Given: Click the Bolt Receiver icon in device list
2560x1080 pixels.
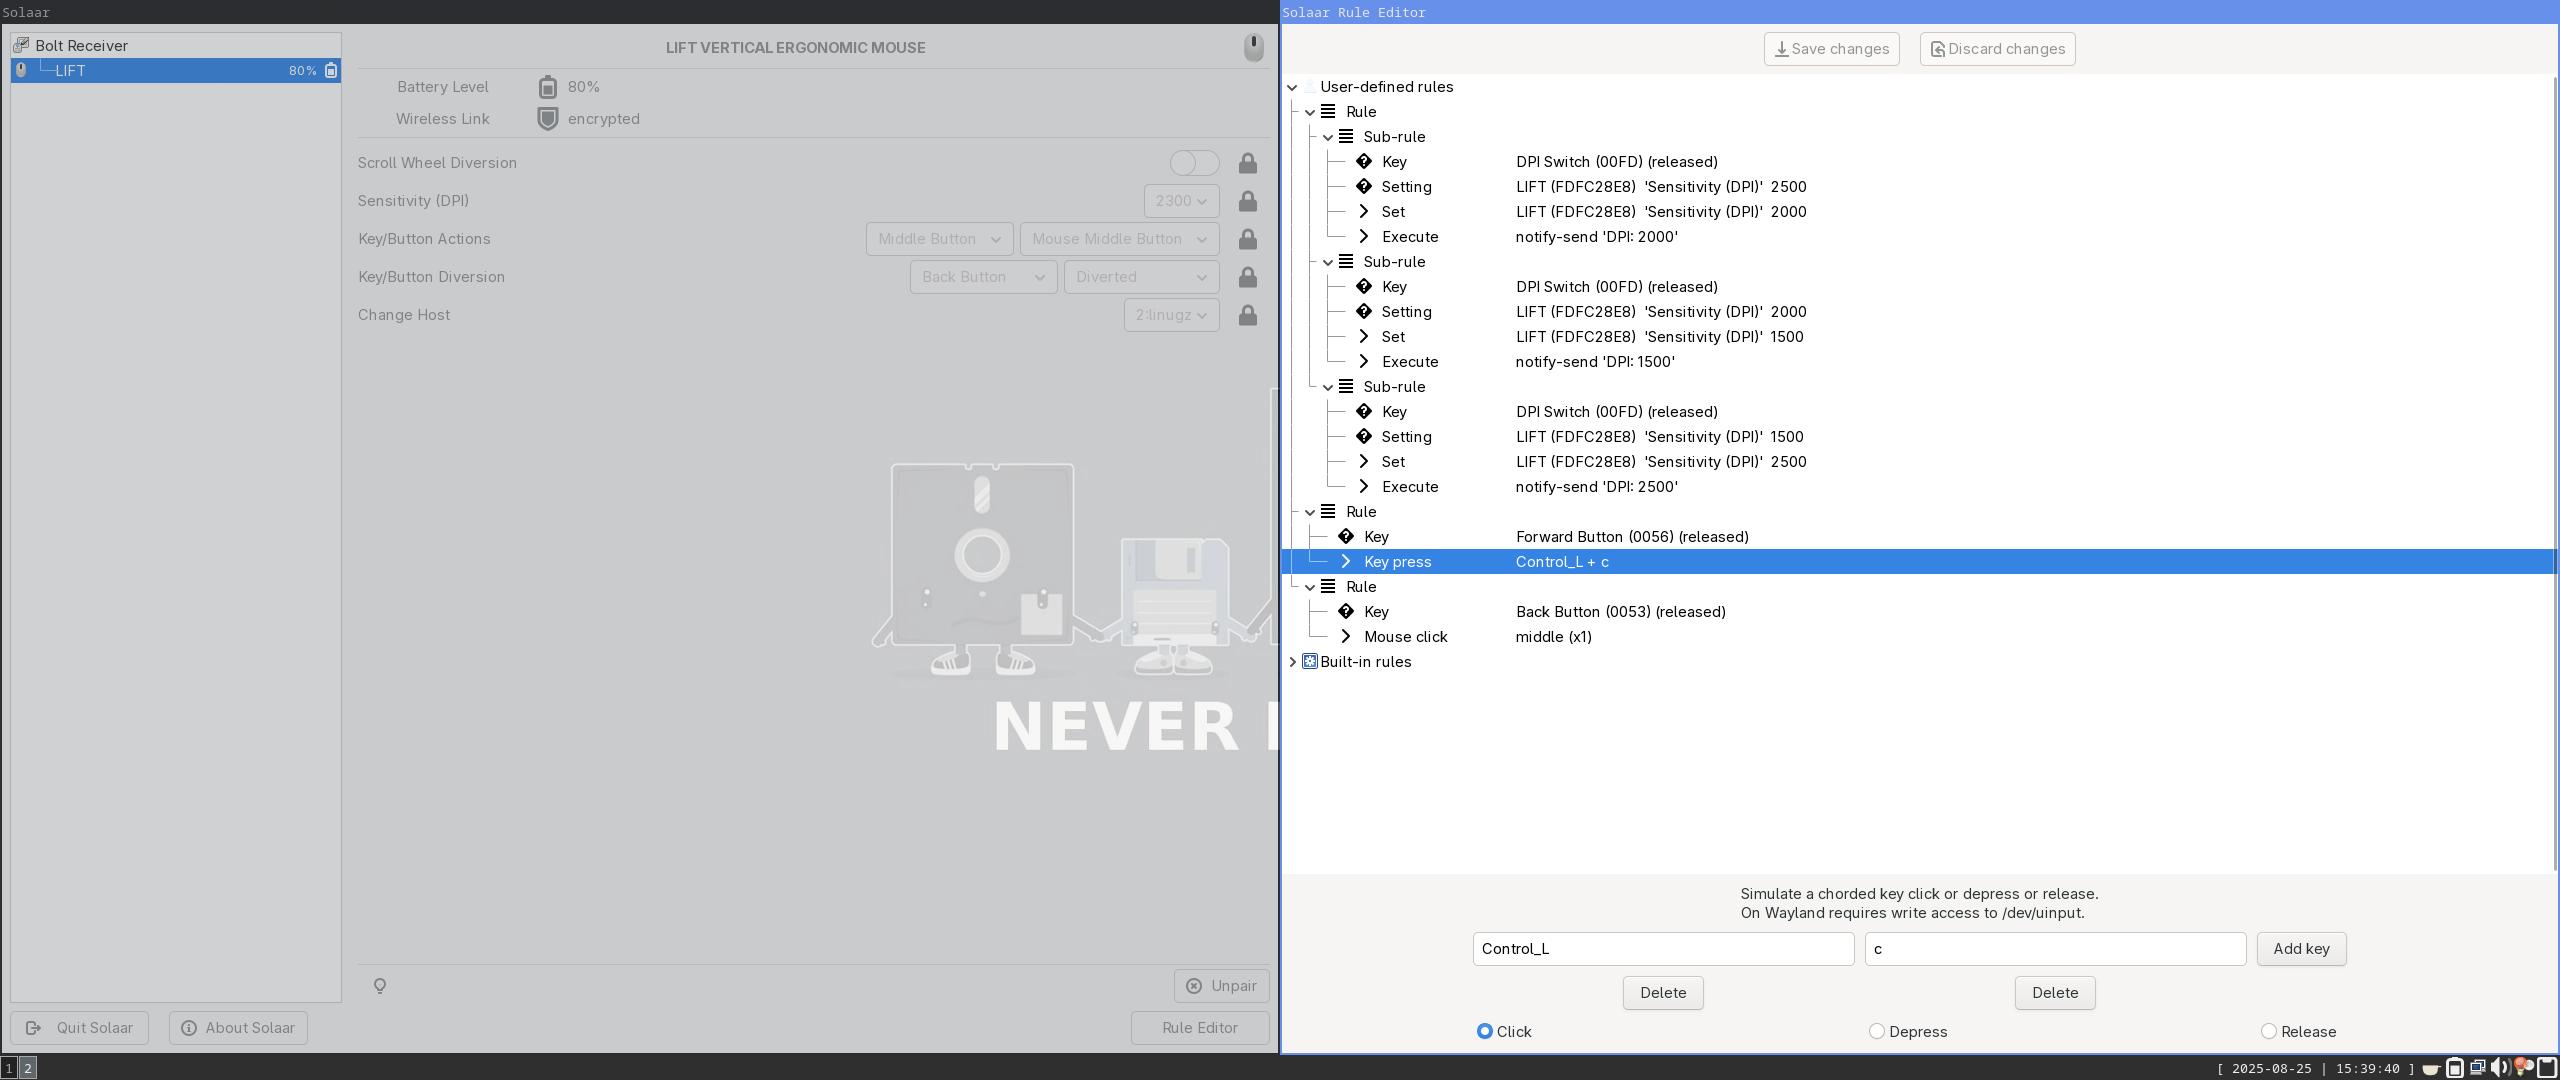Looking at the screenshot, I should pyautogui.click(x=21, y=46).
